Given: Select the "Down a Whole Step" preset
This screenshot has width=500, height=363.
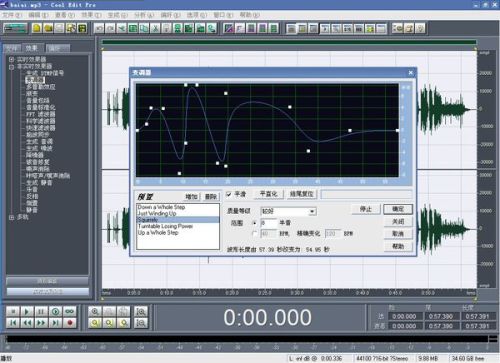Looking at the screenshot, I should point(161,207).
